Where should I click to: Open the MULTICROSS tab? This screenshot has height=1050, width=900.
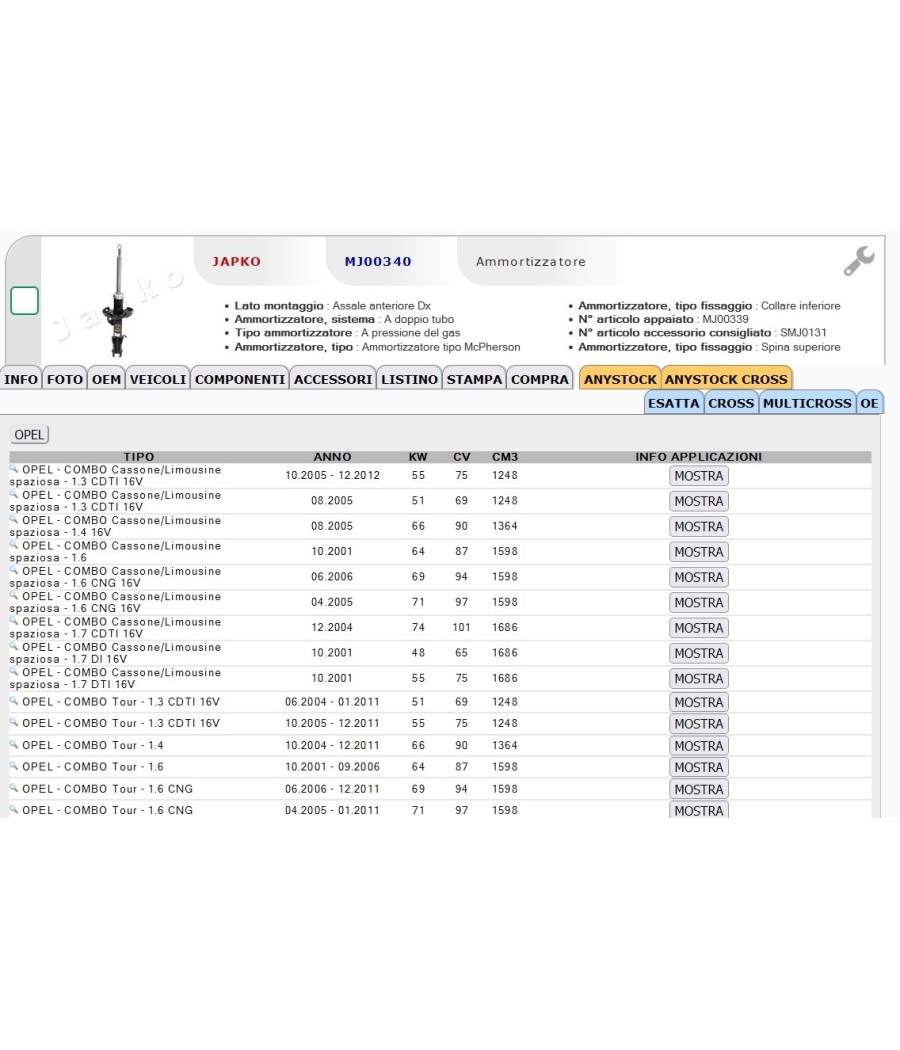(807, 403)
